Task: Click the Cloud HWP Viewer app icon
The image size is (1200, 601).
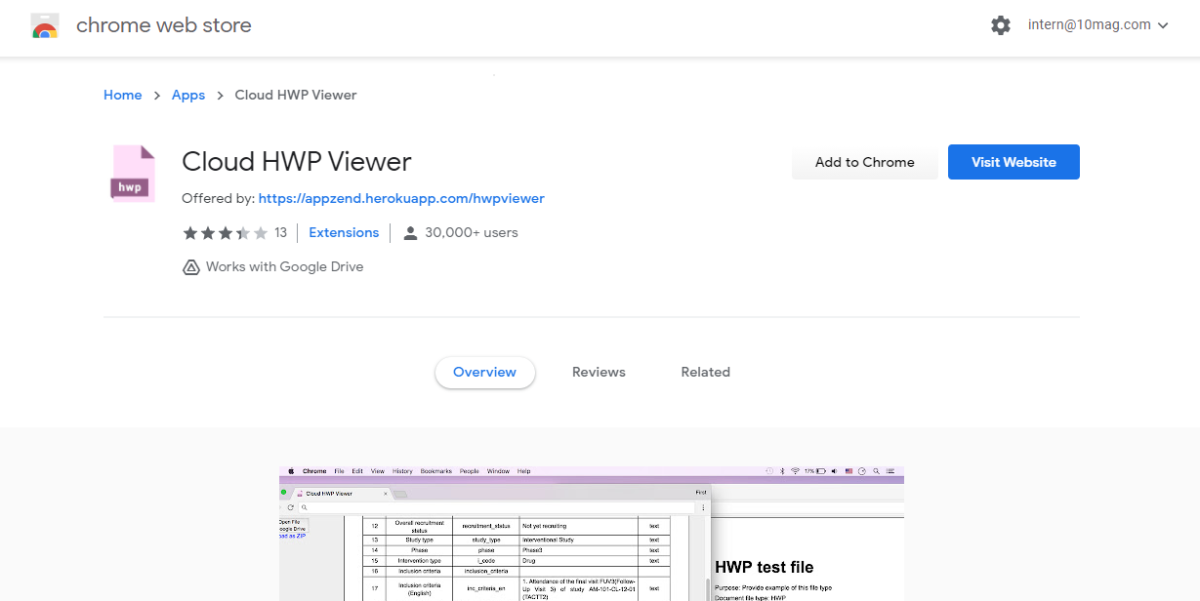Action: 133,174
